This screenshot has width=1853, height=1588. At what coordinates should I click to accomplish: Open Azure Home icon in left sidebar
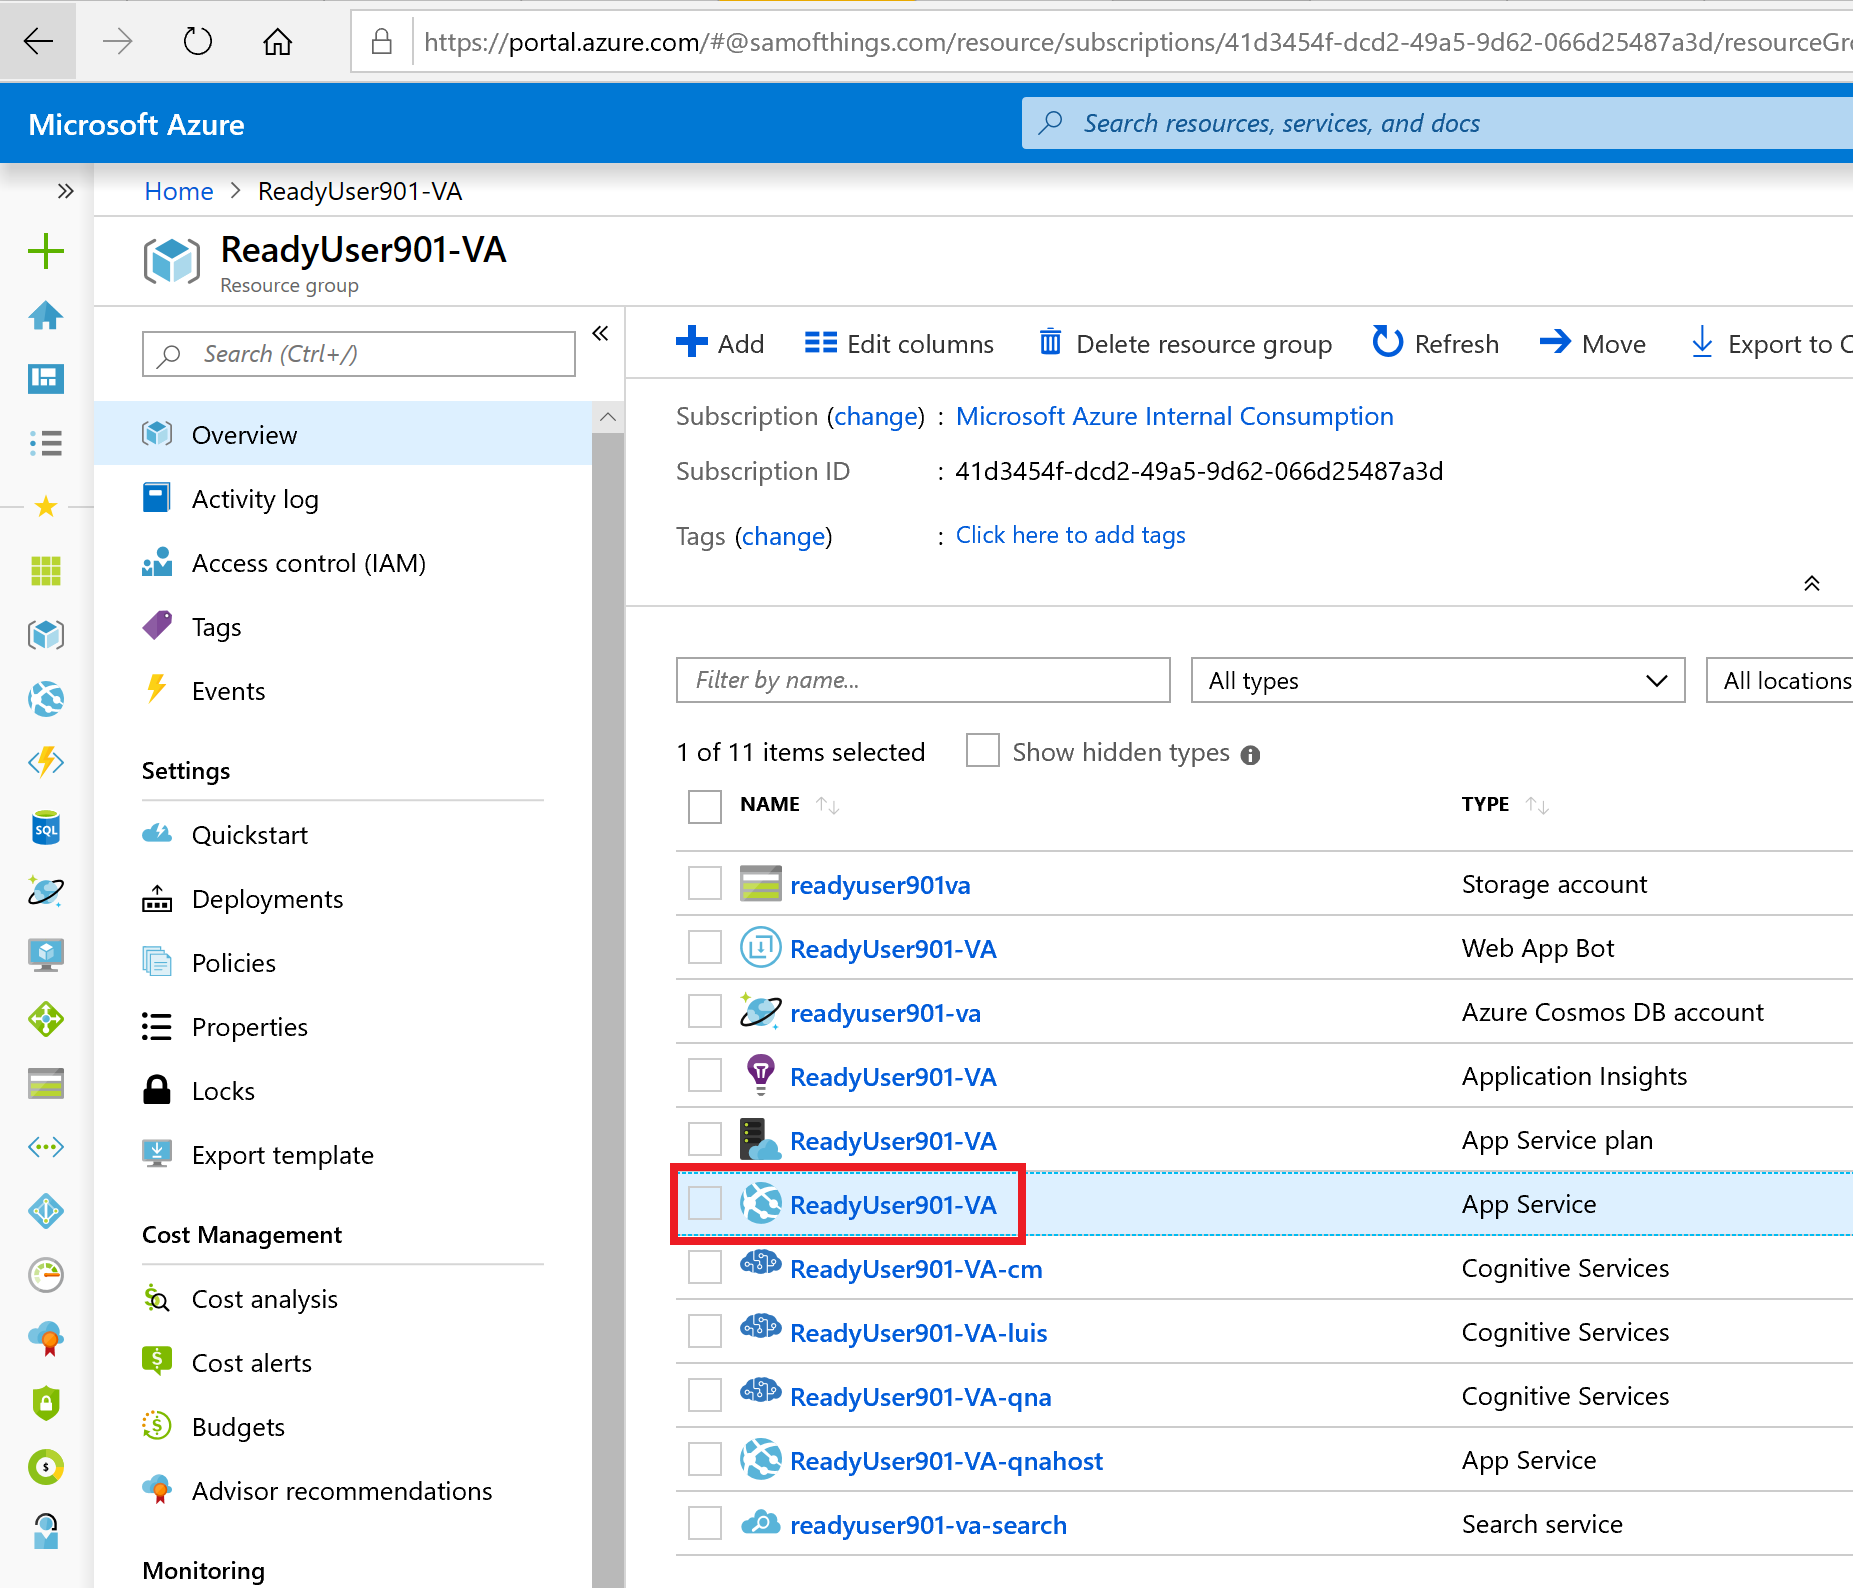click(x=46, y=316)
